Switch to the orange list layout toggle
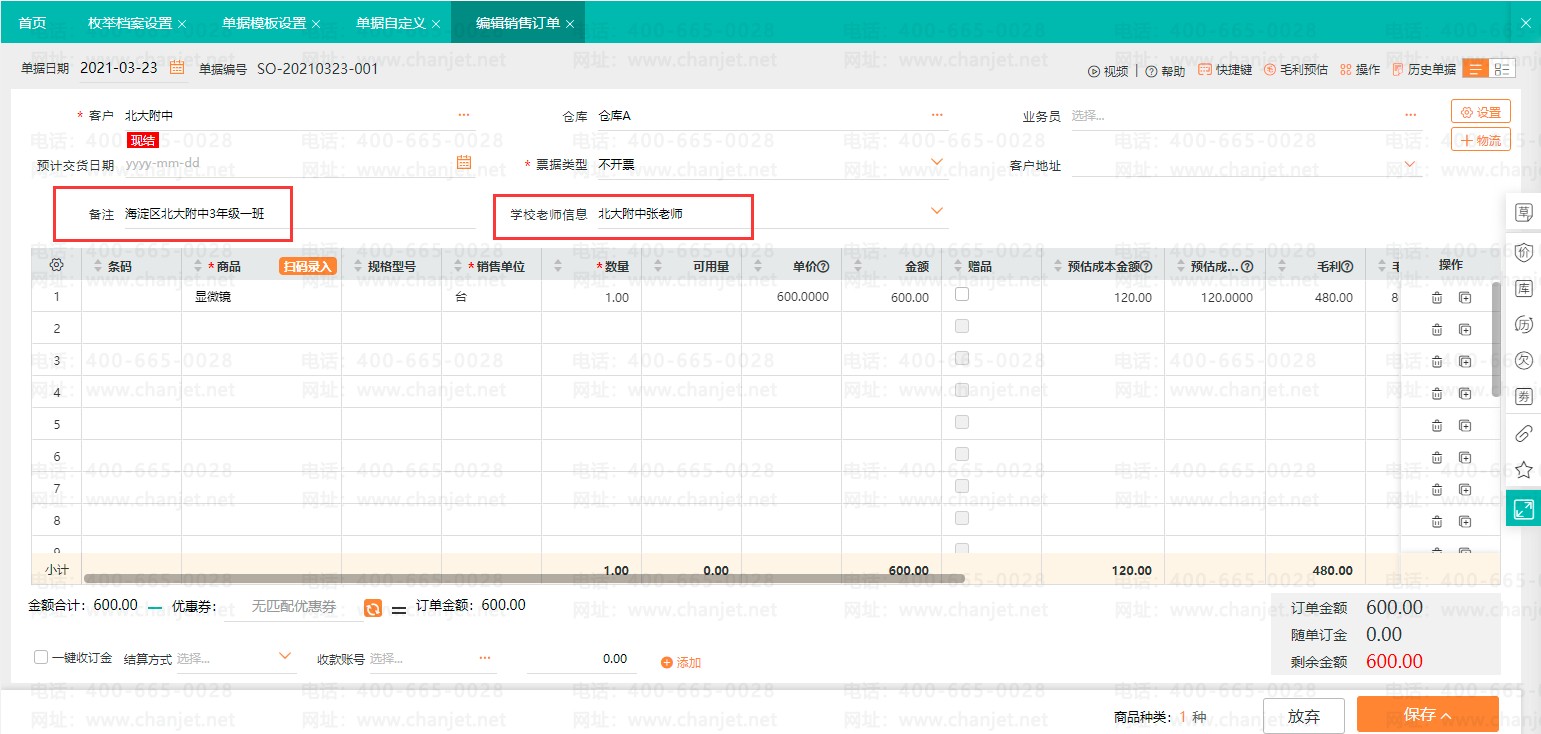The image size is (1541, 734). [1474, 69]
